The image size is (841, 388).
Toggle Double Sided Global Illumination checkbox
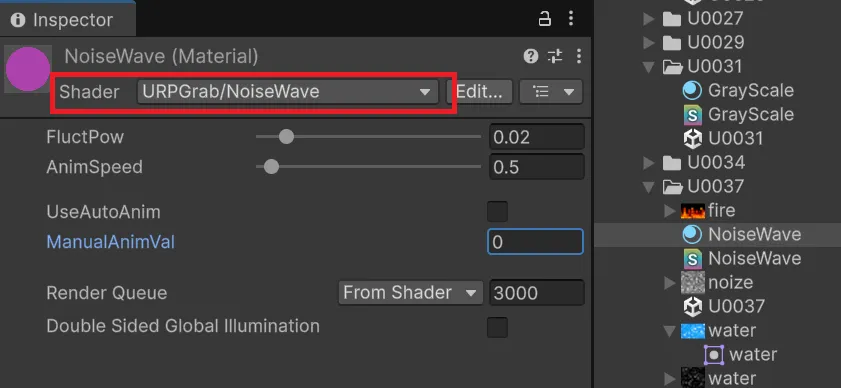pyautogui.click(x=497, y=327)
